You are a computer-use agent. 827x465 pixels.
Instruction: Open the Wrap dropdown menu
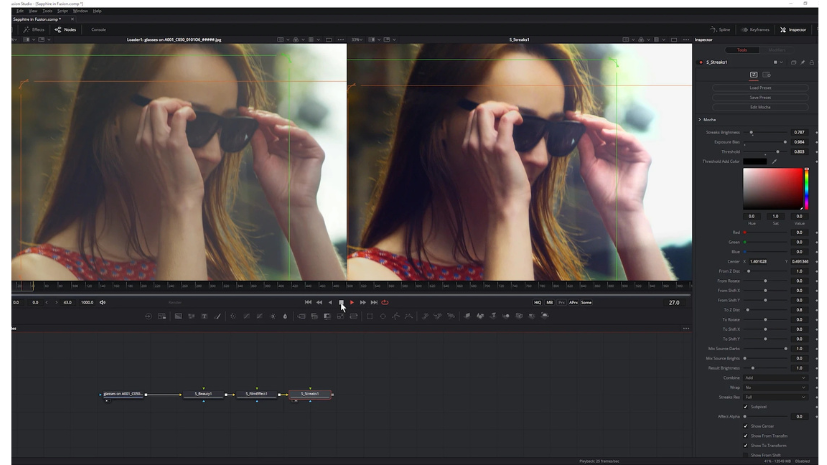click(x=775, y=387)
